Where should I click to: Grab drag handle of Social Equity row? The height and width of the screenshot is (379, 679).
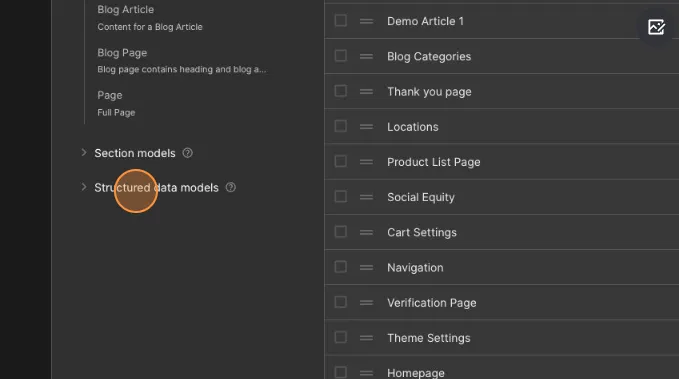[x=366, y=197]
